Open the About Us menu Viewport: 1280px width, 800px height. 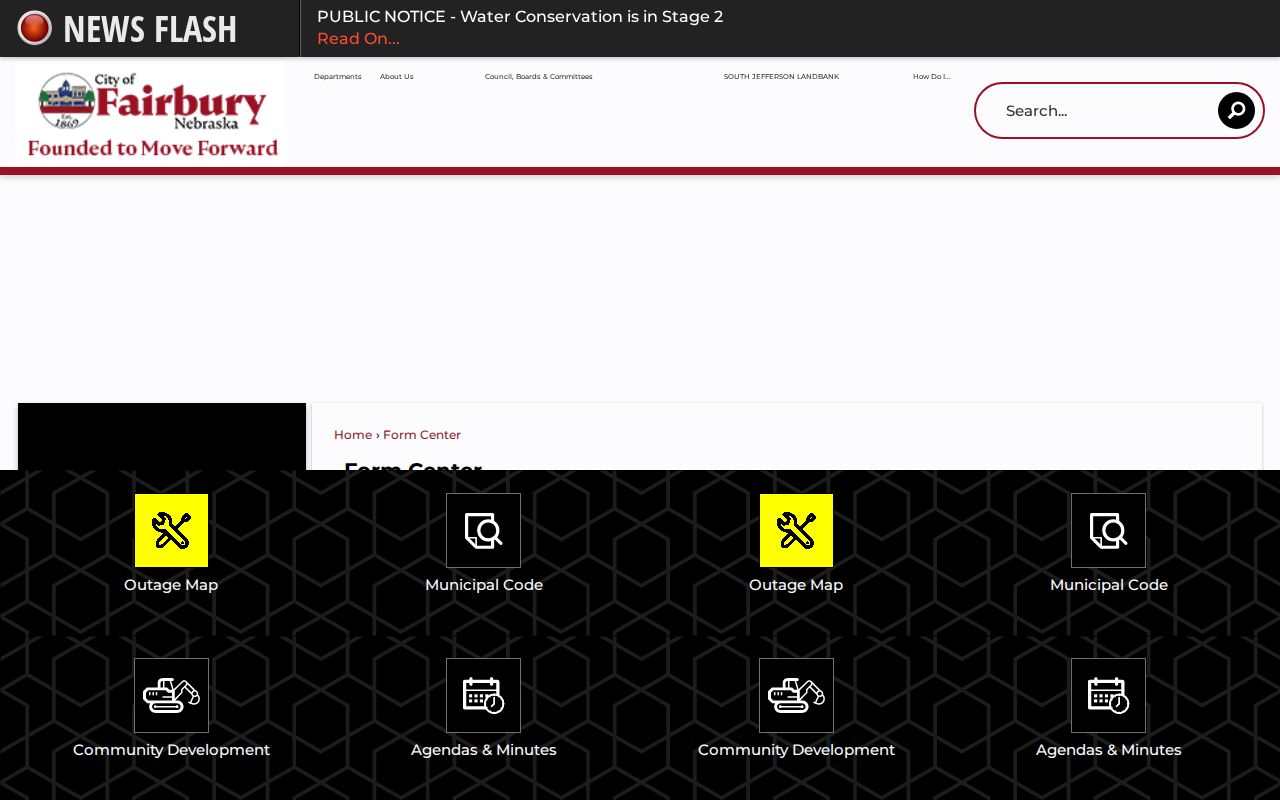(x=396, y=77)
